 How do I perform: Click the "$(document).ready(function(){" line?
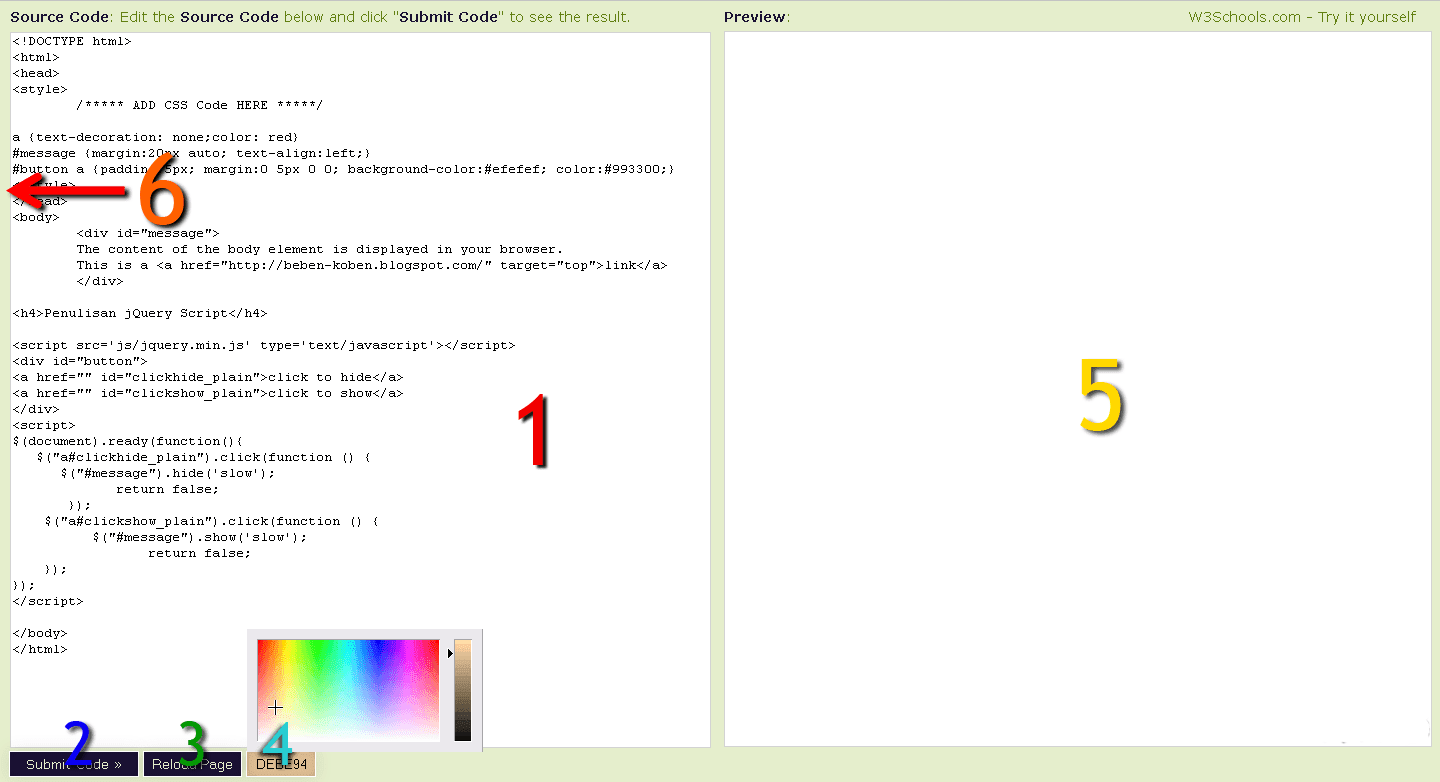point(128,441)
